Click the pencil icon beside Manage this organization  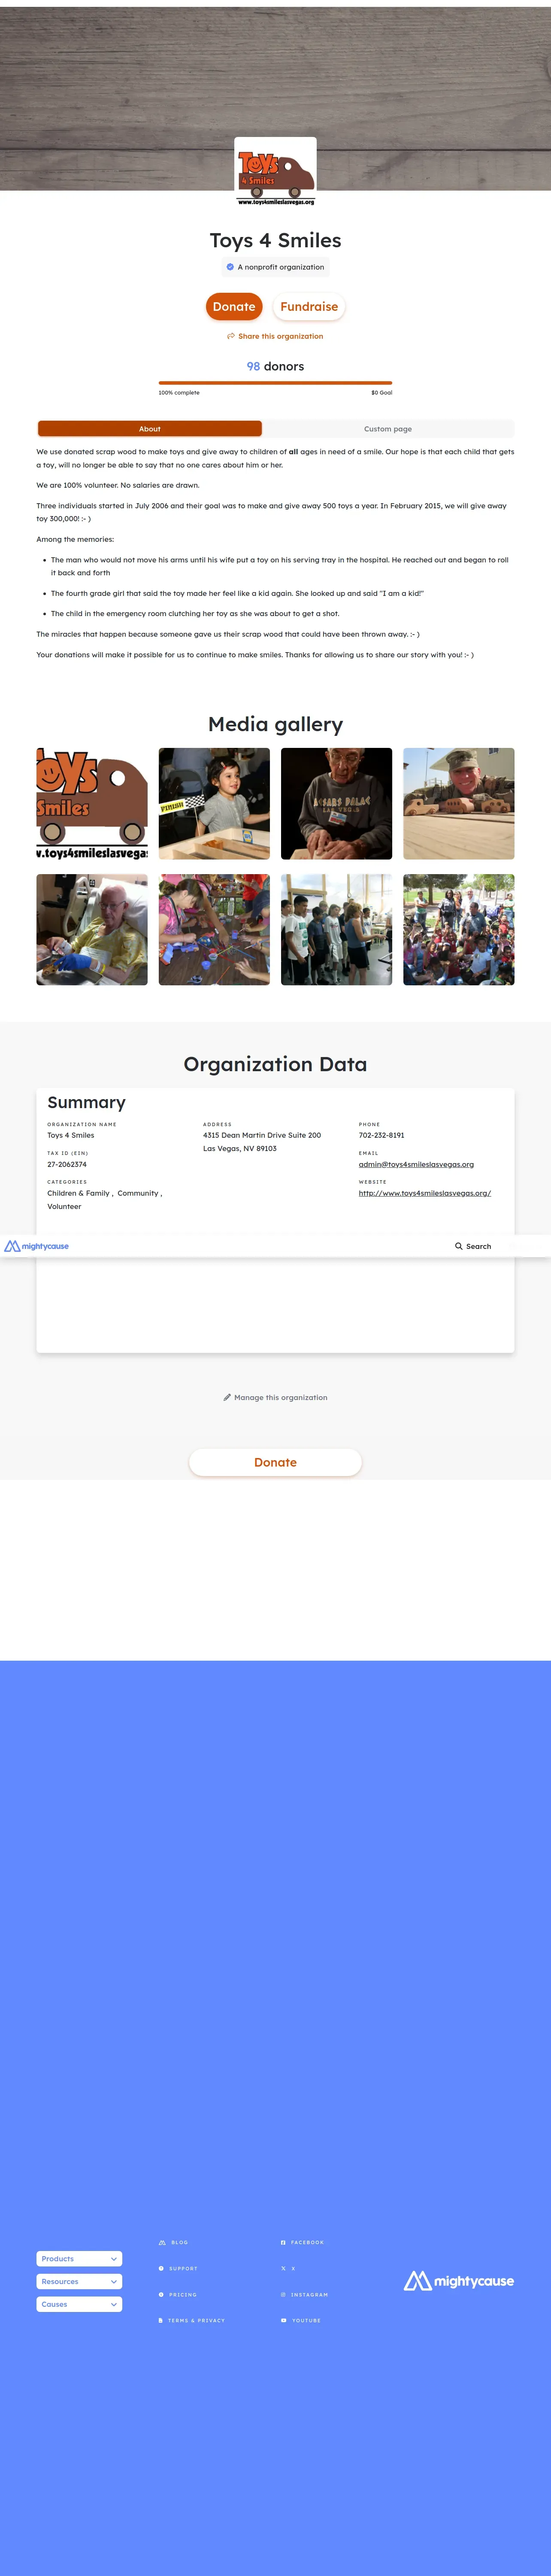(x=227, y=1397)
